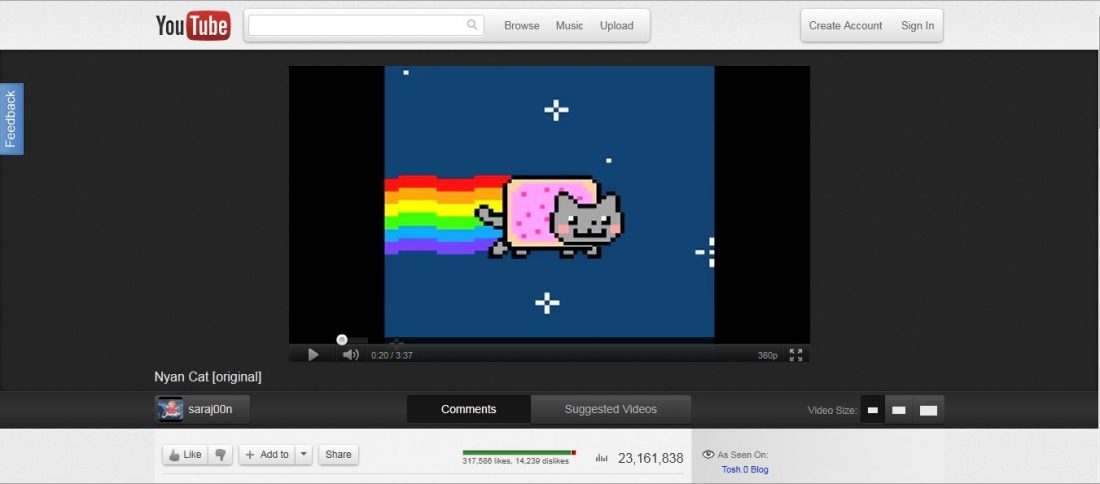Enter fullscreen using the expand icon
This screenshot has height=484, width=1100.
796,354
